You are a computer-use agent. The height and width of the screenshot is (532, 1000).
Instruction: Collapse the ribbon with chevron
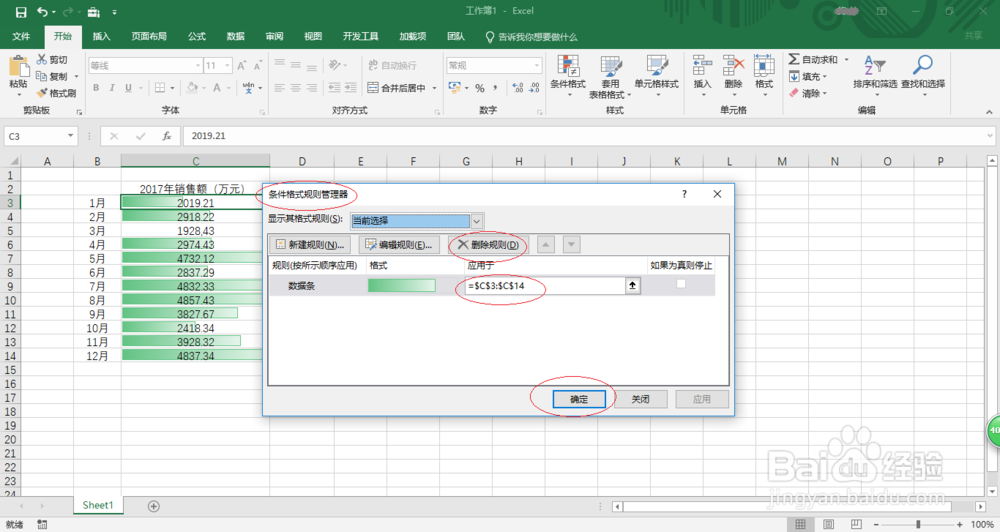(x=989, y=112)
